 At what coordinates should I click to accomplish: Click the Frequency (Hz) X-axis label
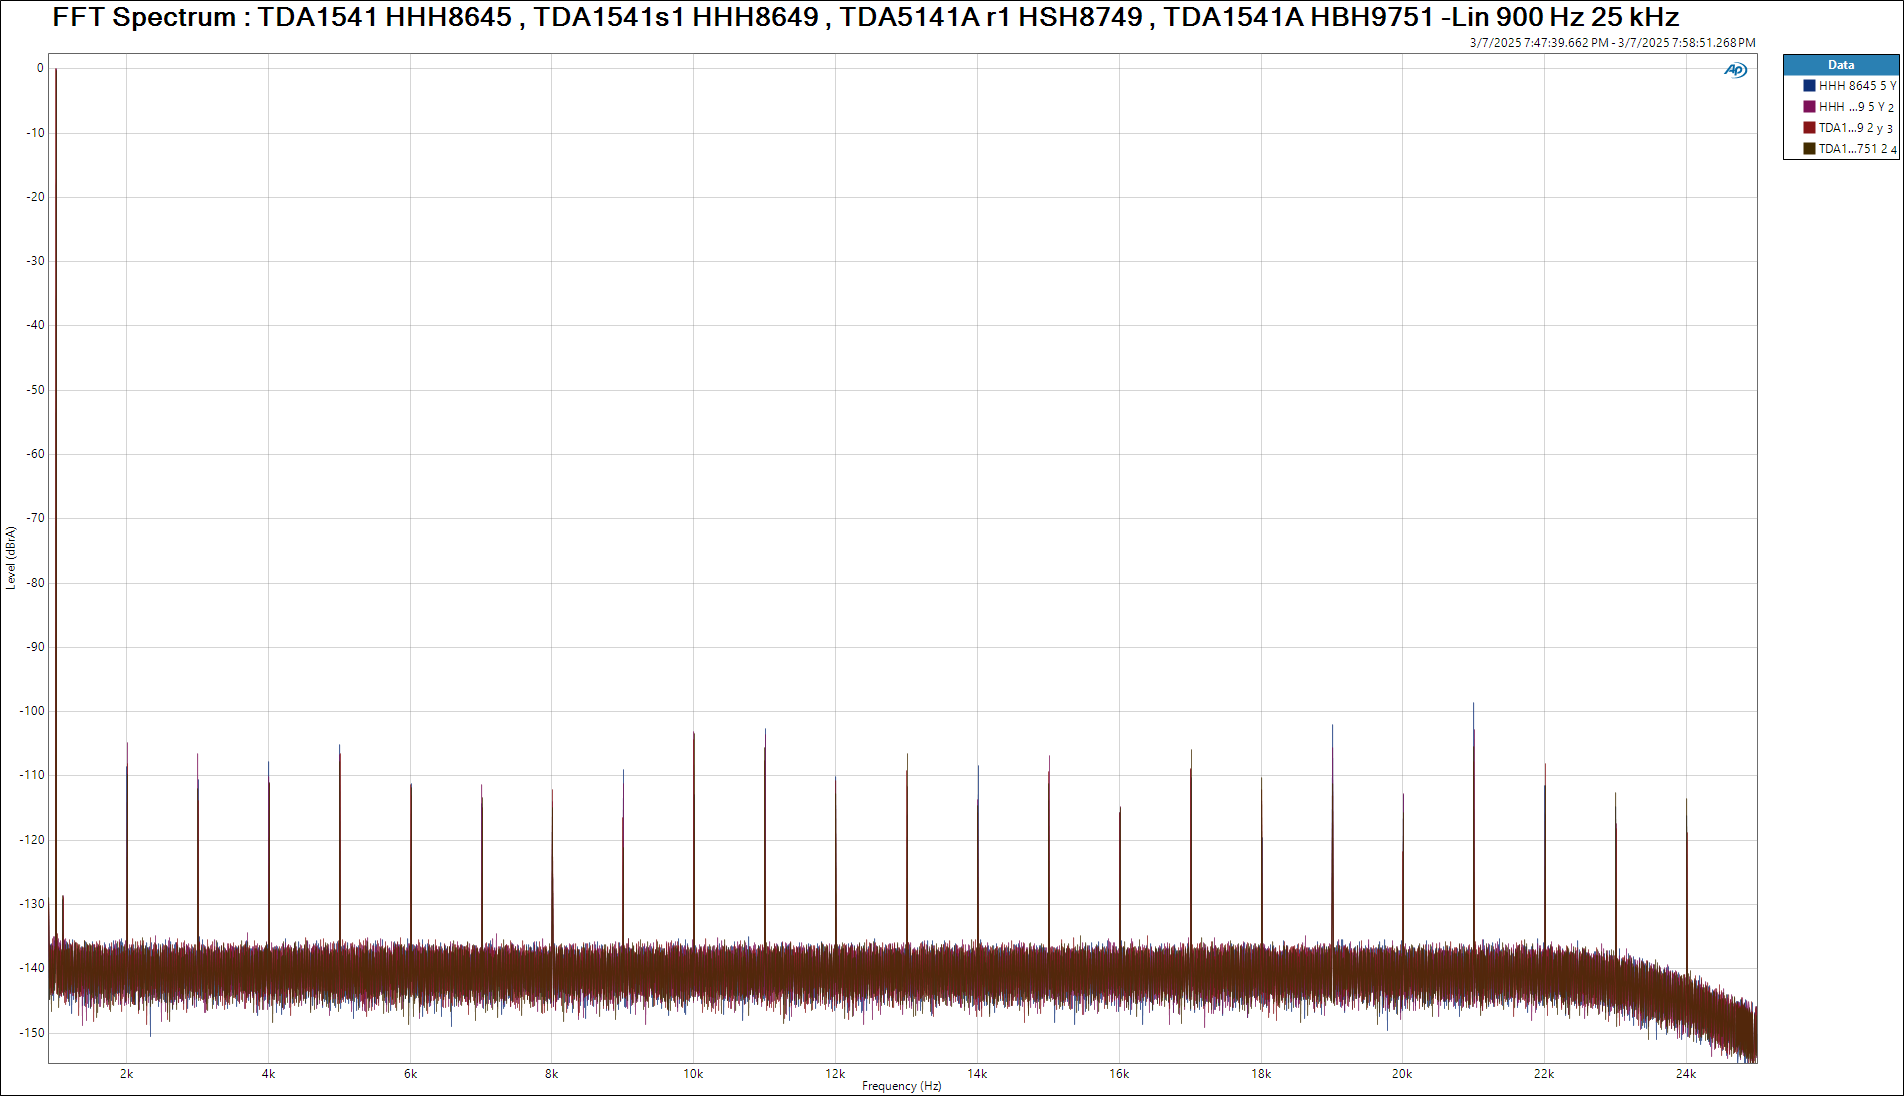click(901, 1086)
